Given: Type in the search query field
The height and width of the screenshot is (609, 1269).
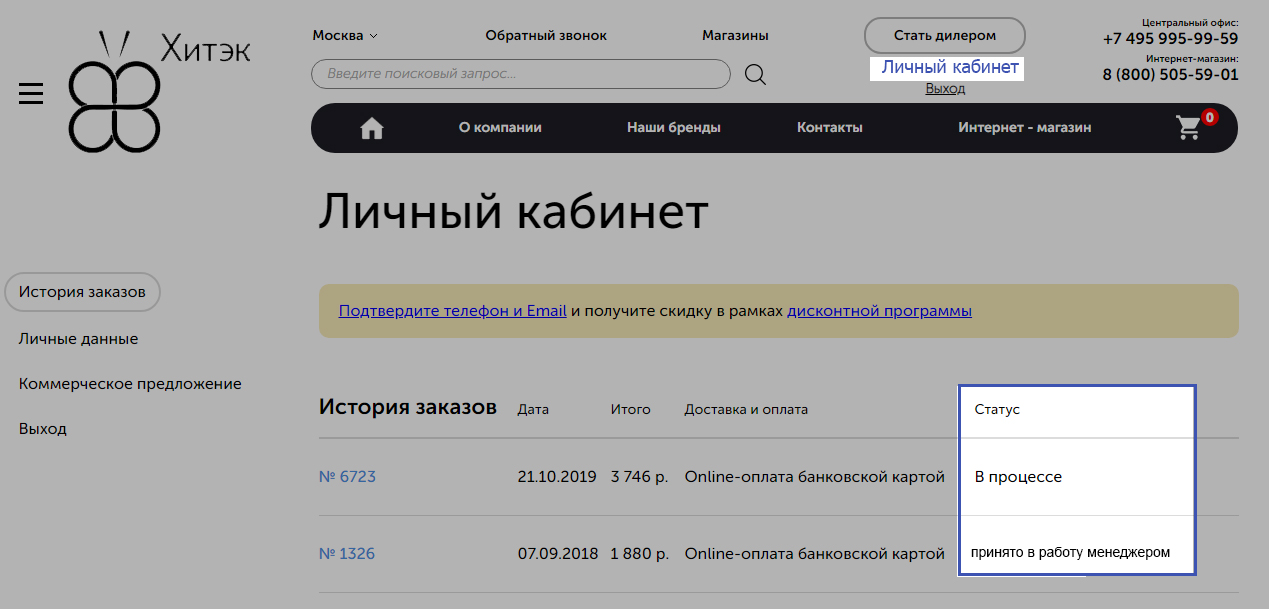Looking at the screenshot, I should (520, 74).
